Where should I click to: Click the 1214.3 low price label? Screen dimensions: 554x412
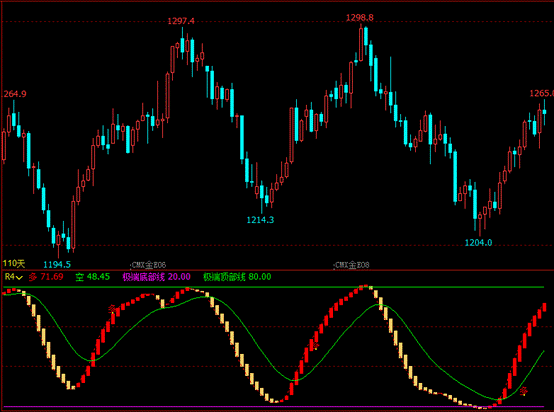pos(260,220)
